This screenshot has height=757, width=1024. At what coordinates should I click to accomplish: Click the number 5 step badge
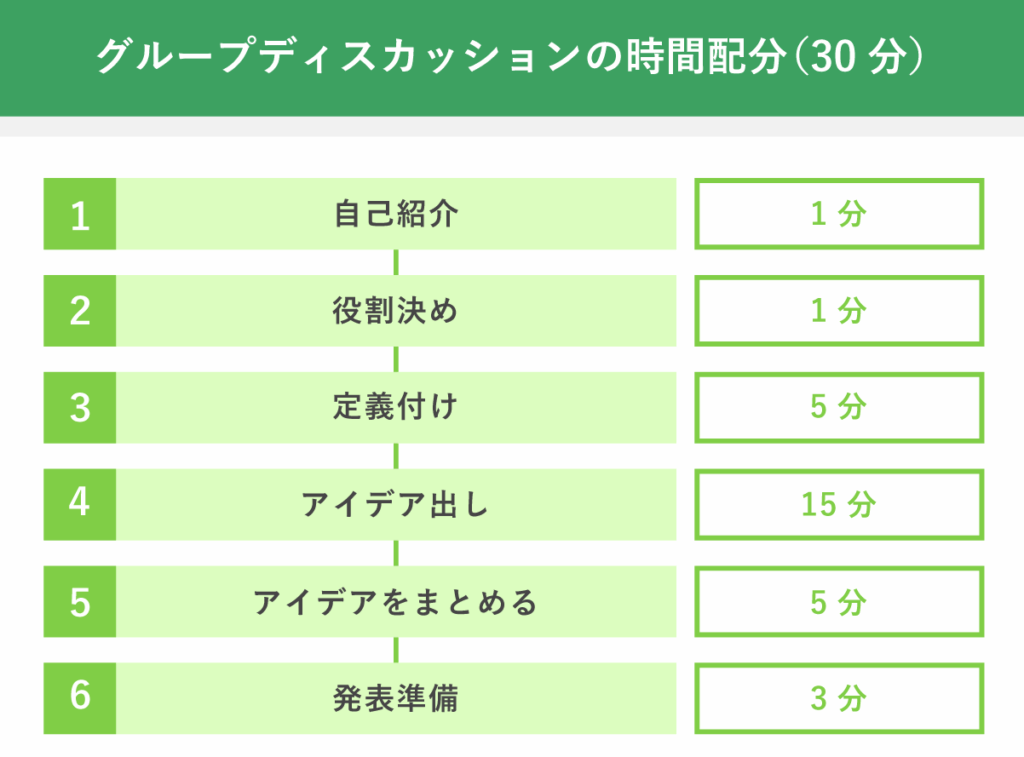click(79, 602)
